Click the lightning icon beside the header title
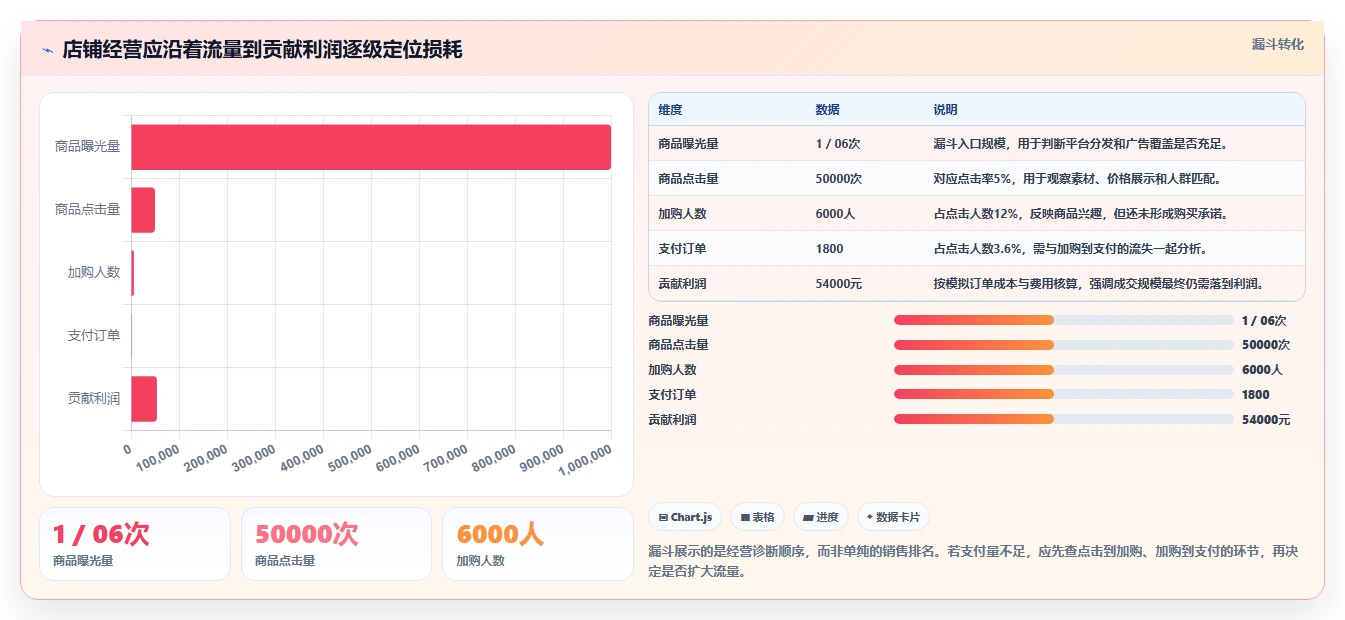The height and width of the screenshot is (620, 1345). coord(47,50)
